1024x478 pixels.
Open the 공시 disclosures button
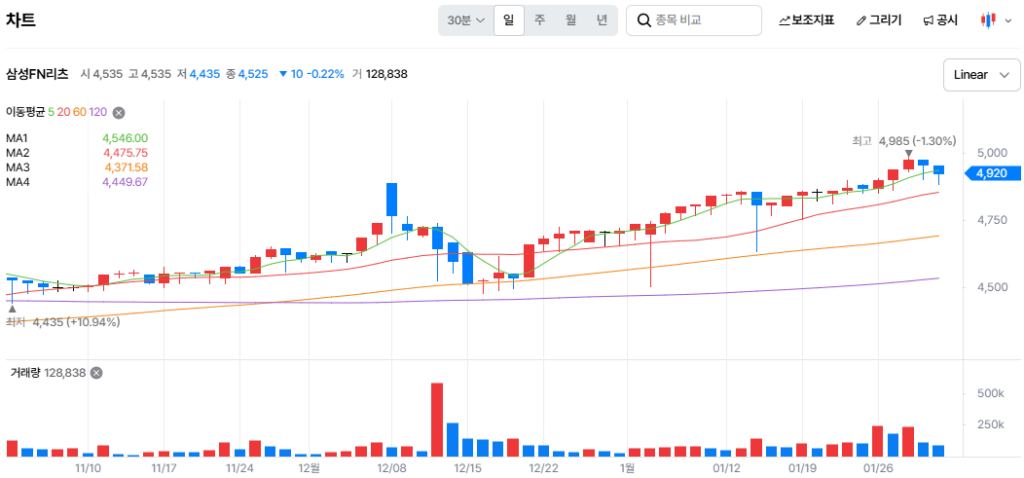click(940, 20)
